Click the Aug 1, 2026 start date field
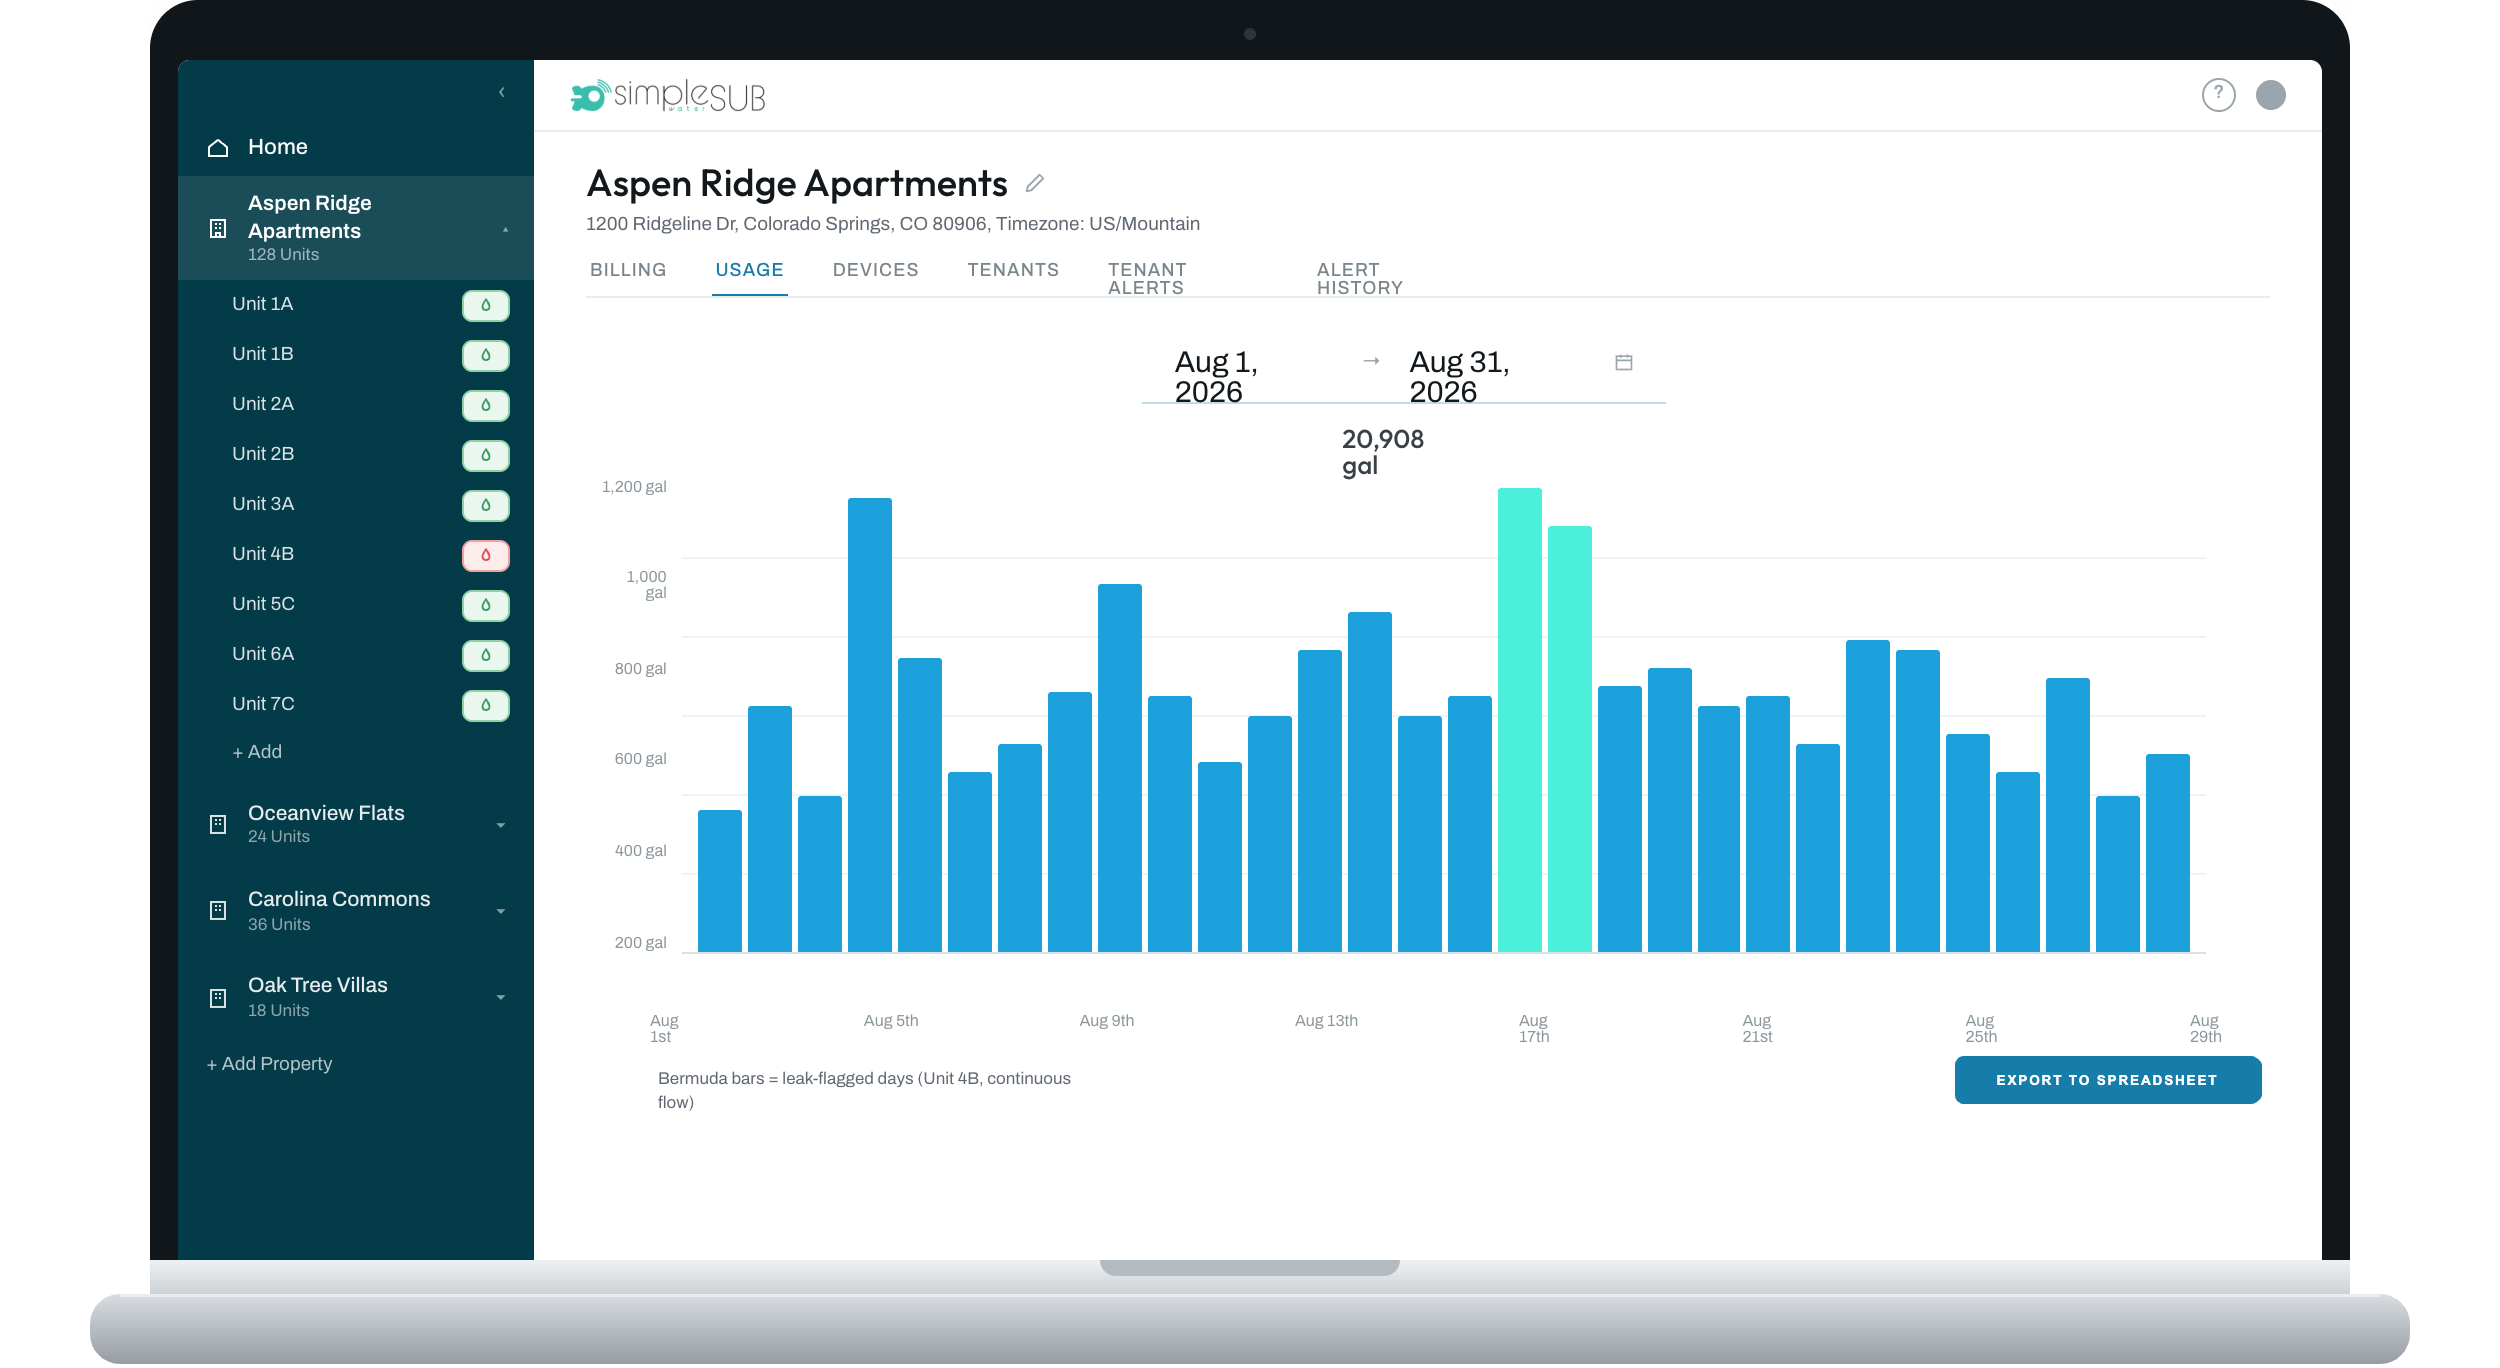The image size is (2500, 1368). click(x=1216, y=377)
